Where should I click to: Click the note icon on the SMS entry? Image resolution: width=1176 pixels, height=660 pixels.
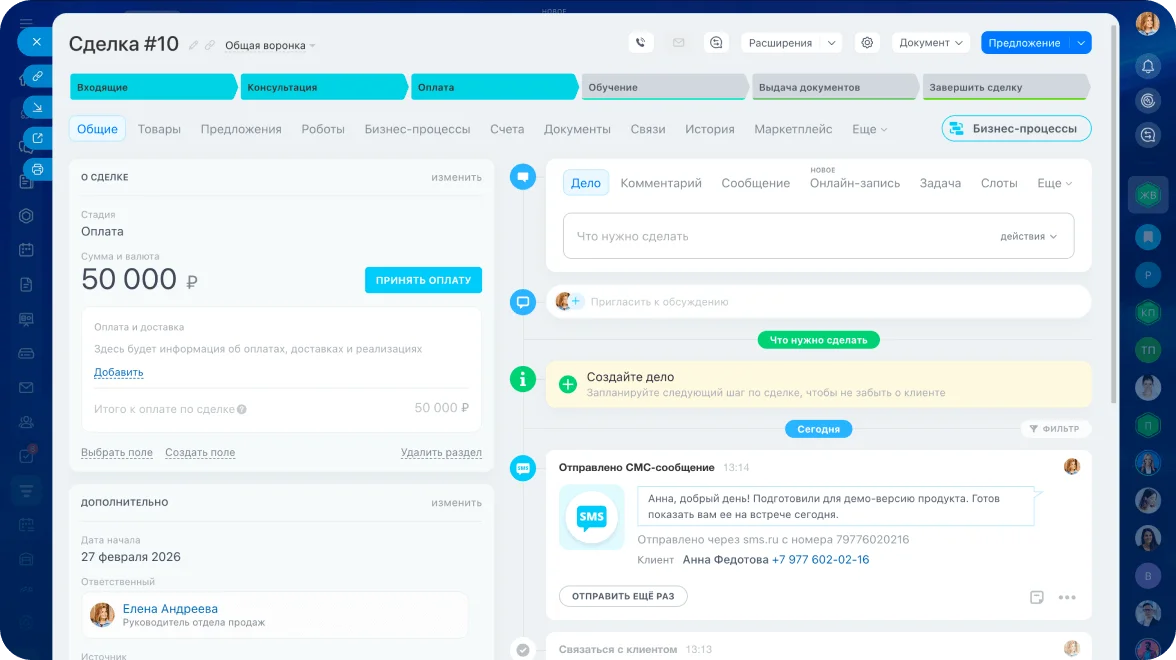click(1037, 597)
